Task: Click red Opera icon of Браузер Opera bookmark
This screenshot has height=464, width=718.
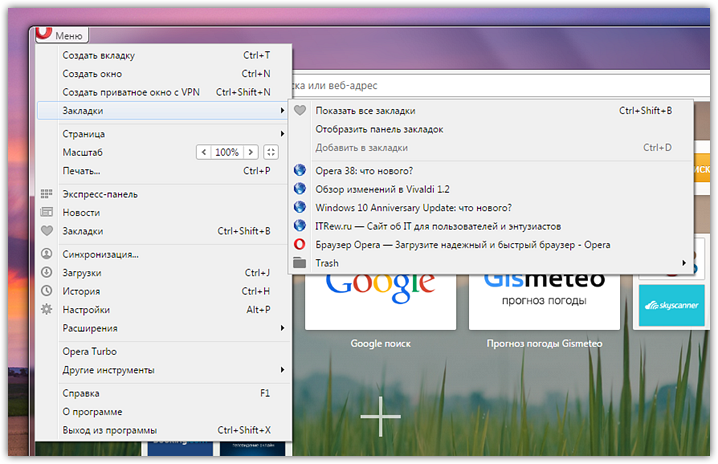Action: 299,244
